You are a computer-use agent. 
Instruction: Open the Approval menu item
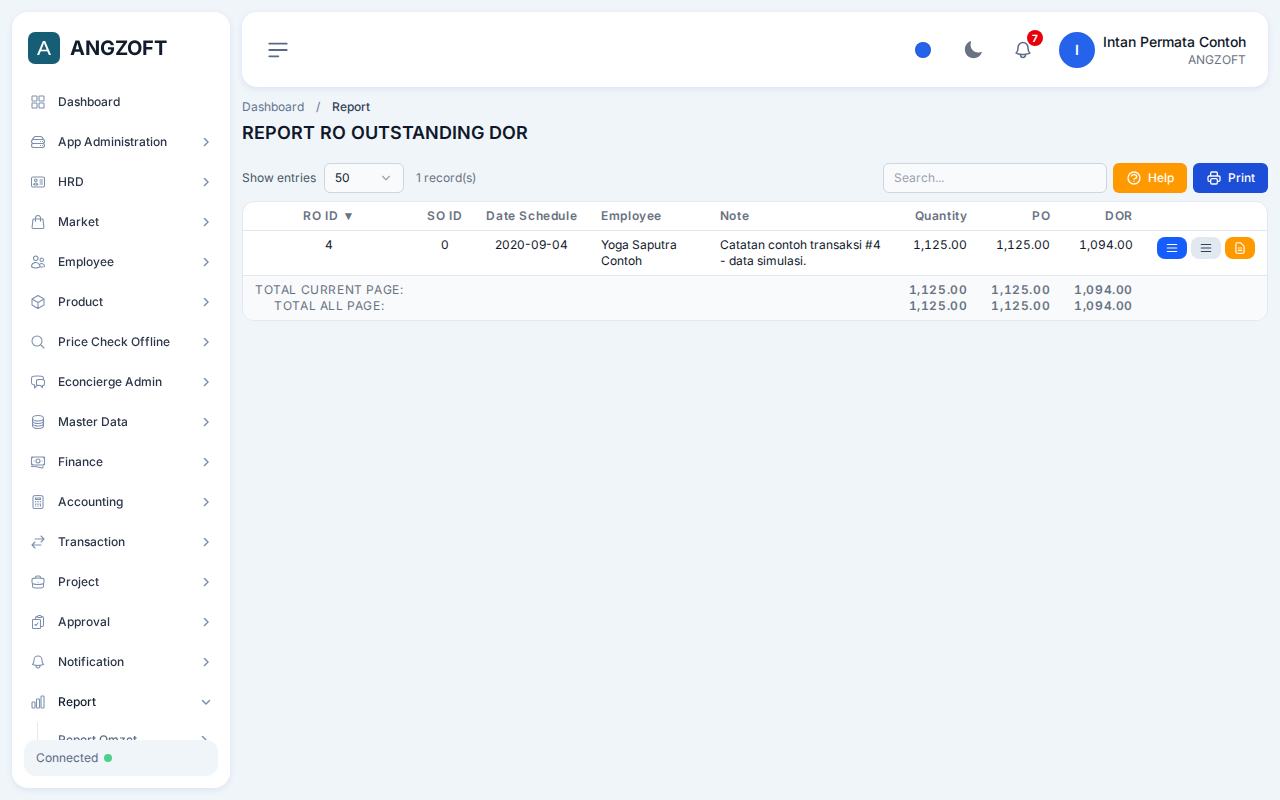[121, 622]
